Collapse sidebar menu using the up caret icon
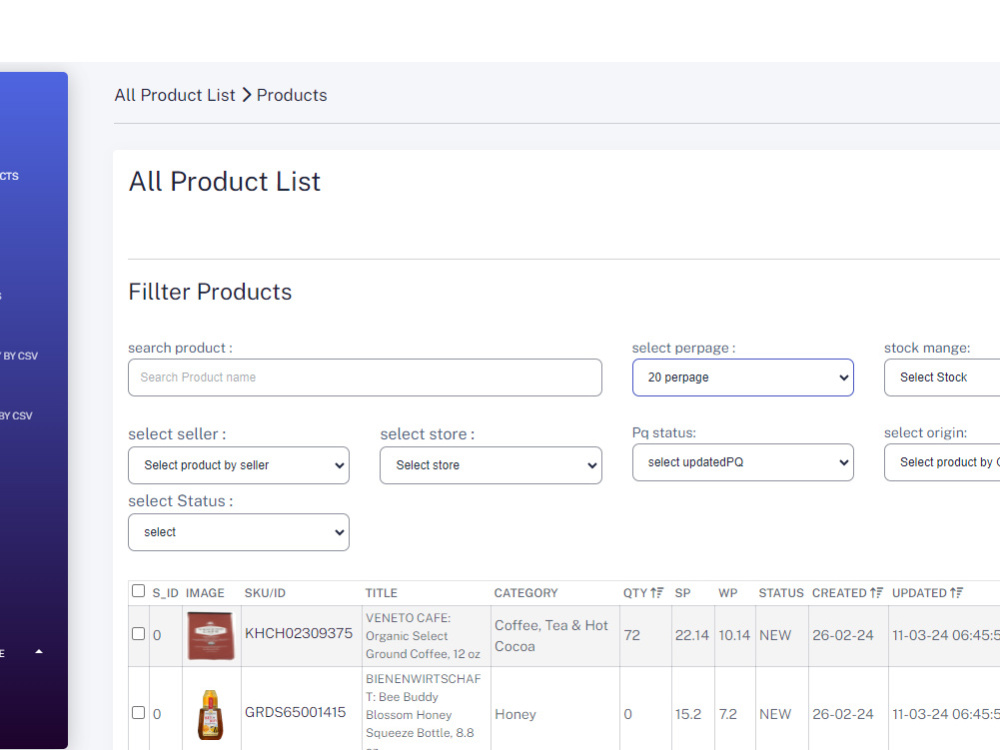Viewport: 1000px width, 750px height. coord(39,652)
